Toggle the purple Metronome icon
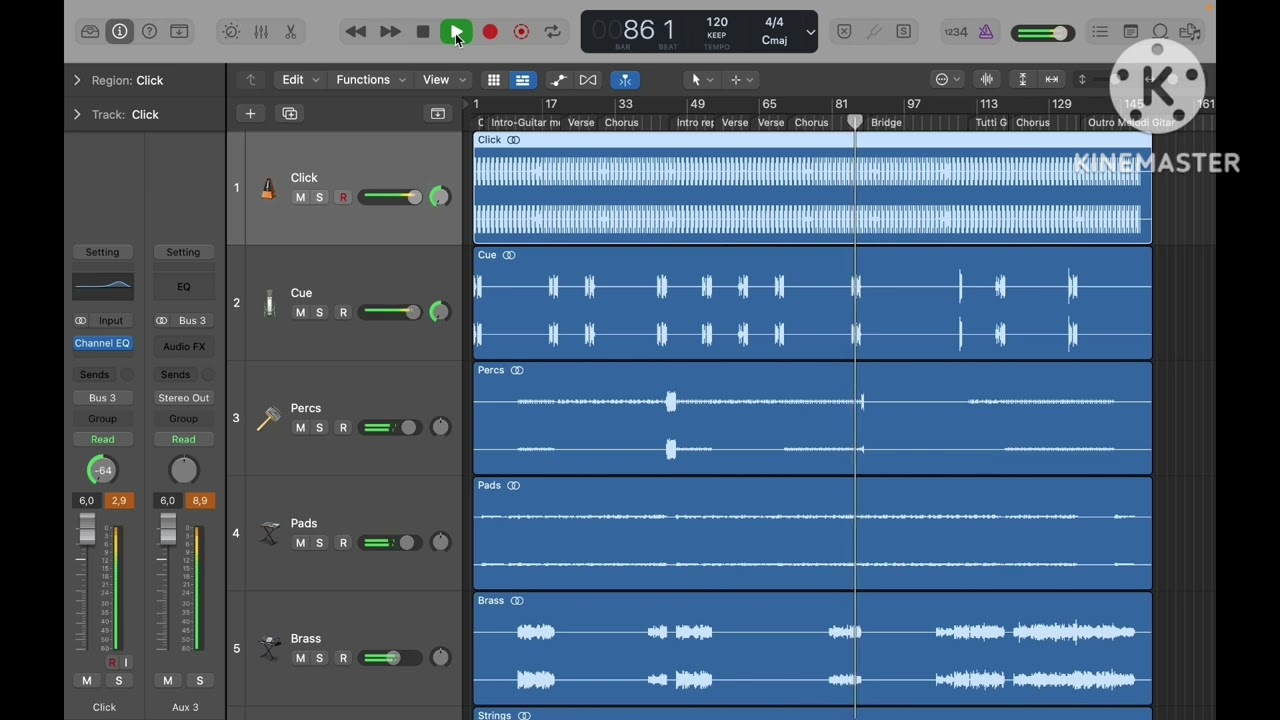Image resolution: width=1280 pixels, height=720 pixels. (x=986, y=32)
